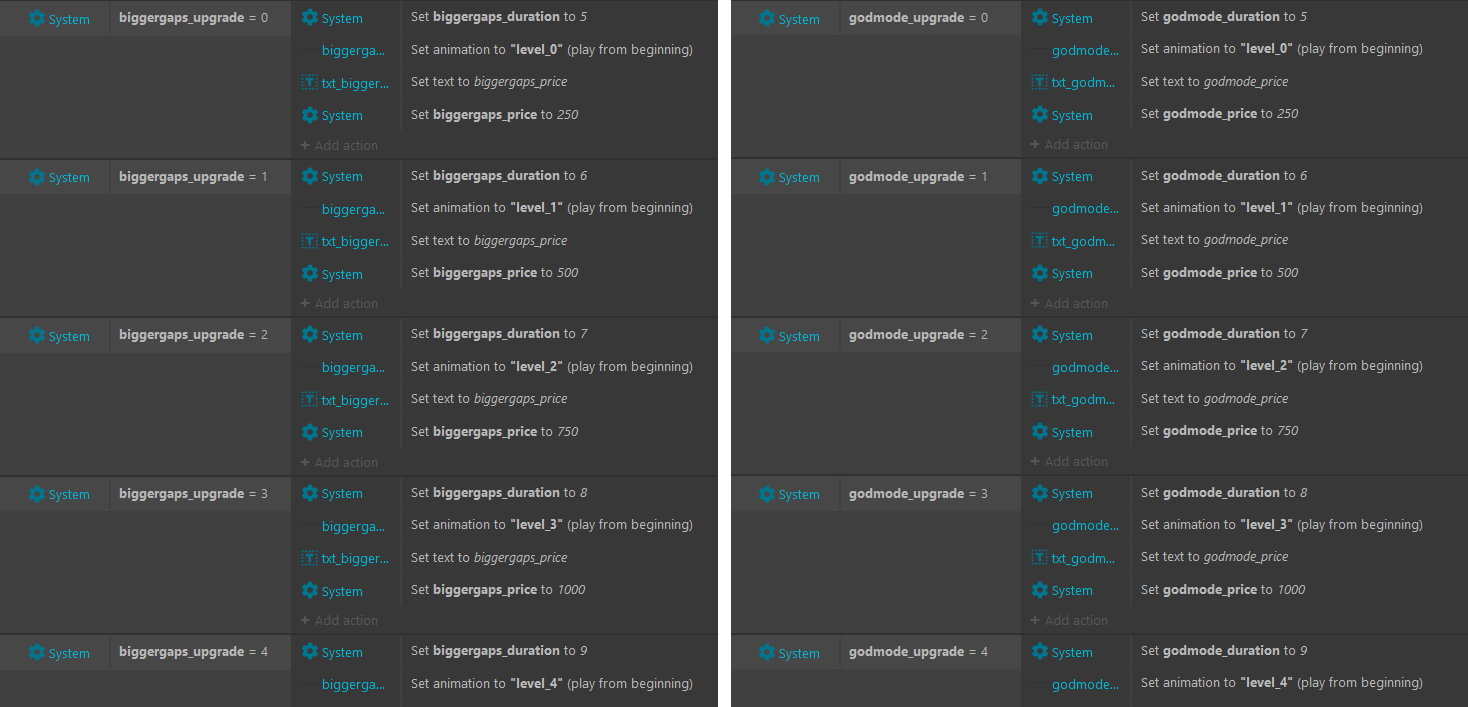Screen dimensions: 1468x707
Task: Click the System gear icon beside godmode_upgrade = 3
Action: click(767, 494)
